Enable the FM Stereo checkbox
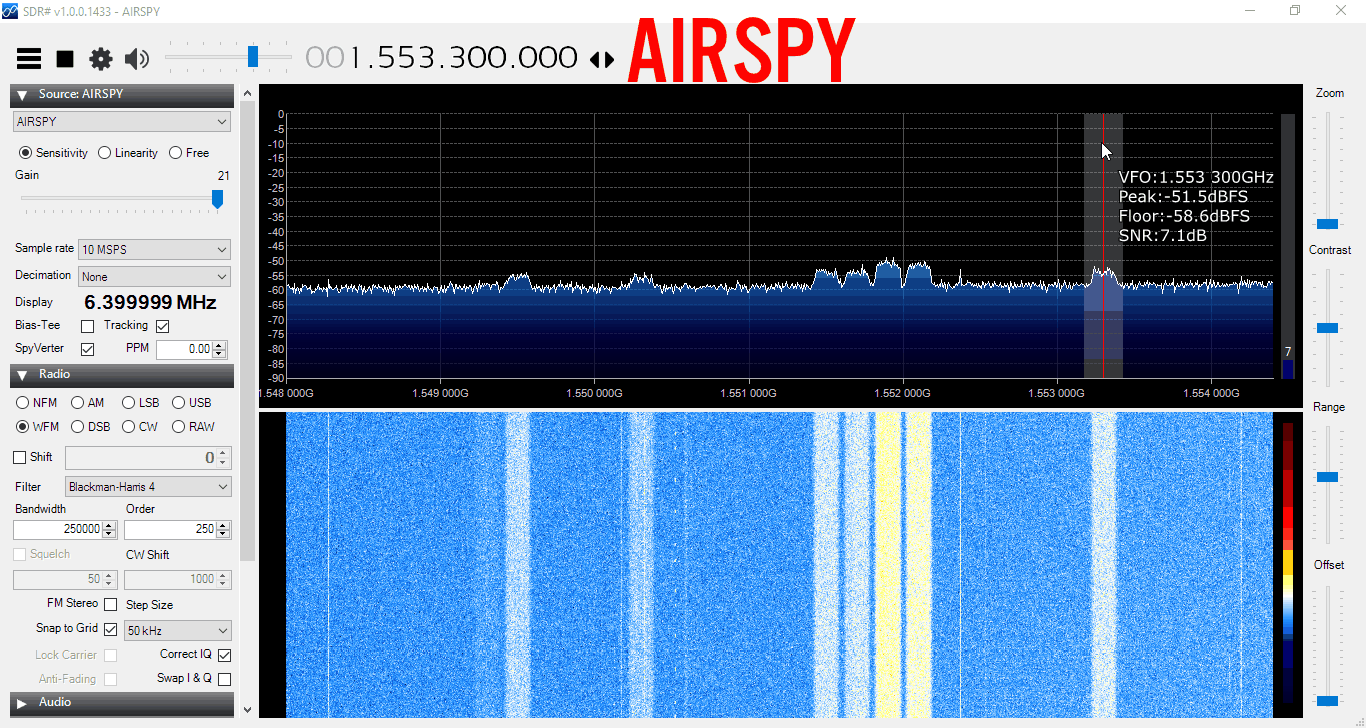Screen dimensions: 1366x728 tap(110, 604)
